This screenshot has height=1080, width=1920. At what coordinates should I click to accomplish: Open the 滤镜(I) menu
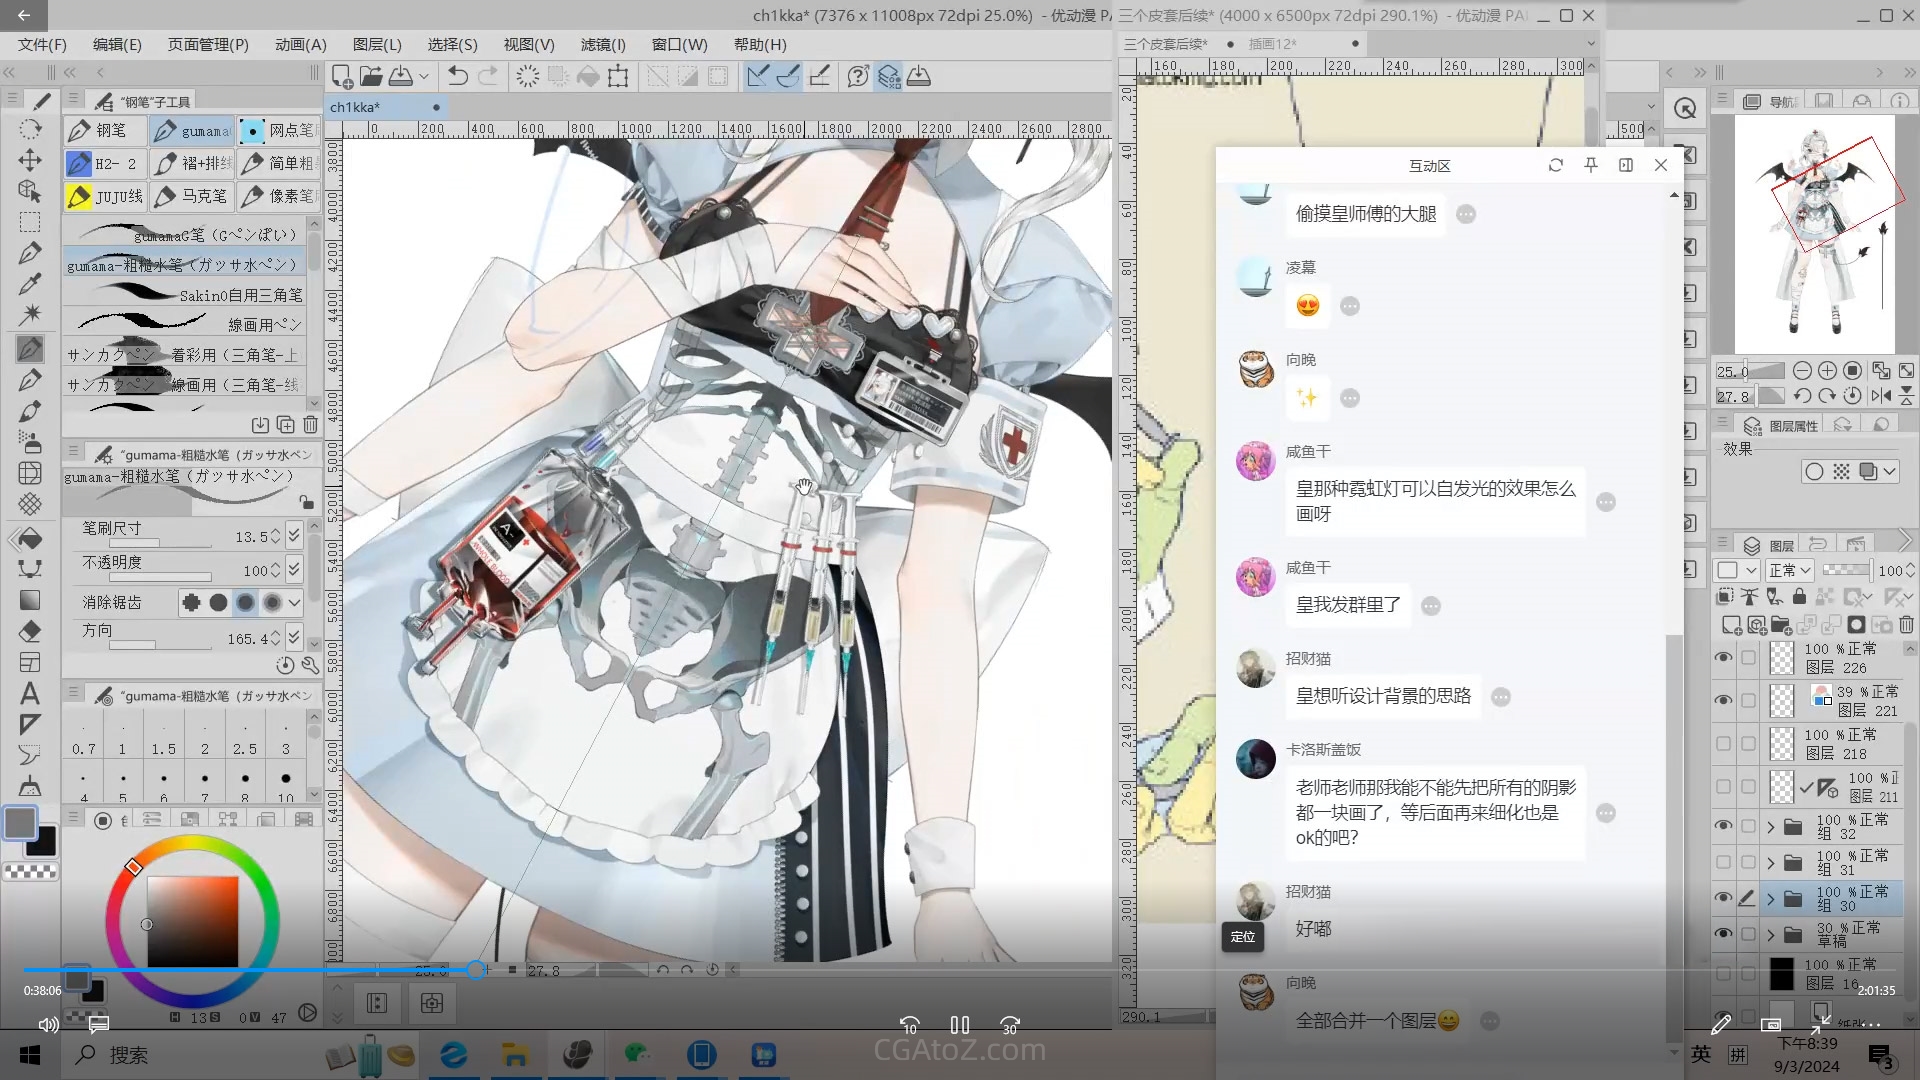(x=602, y=45)
